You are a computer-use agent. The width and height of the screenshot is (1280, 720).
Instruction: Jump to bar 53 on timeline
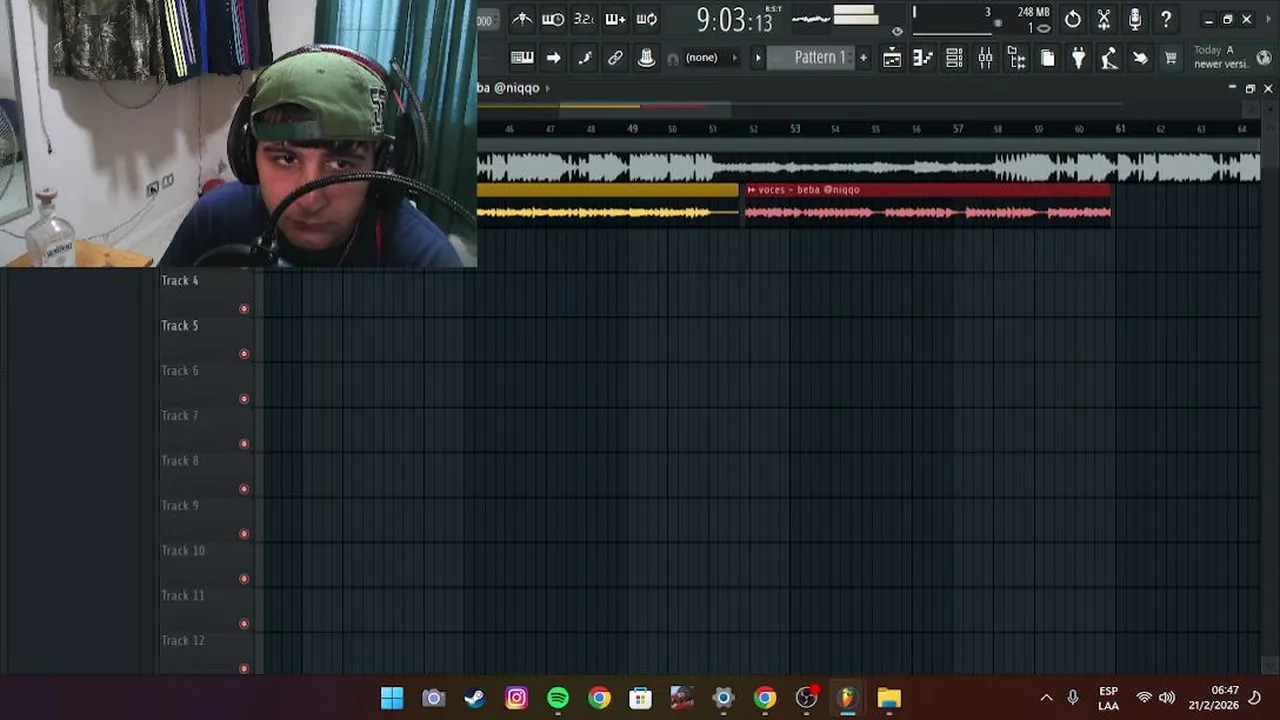[795, 129]
